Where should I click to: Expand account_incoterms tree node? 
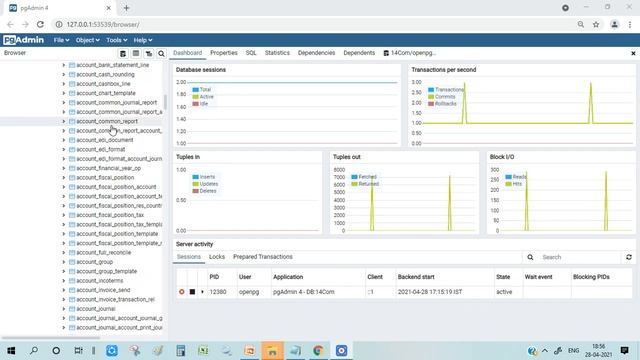(x=64, y=281)
